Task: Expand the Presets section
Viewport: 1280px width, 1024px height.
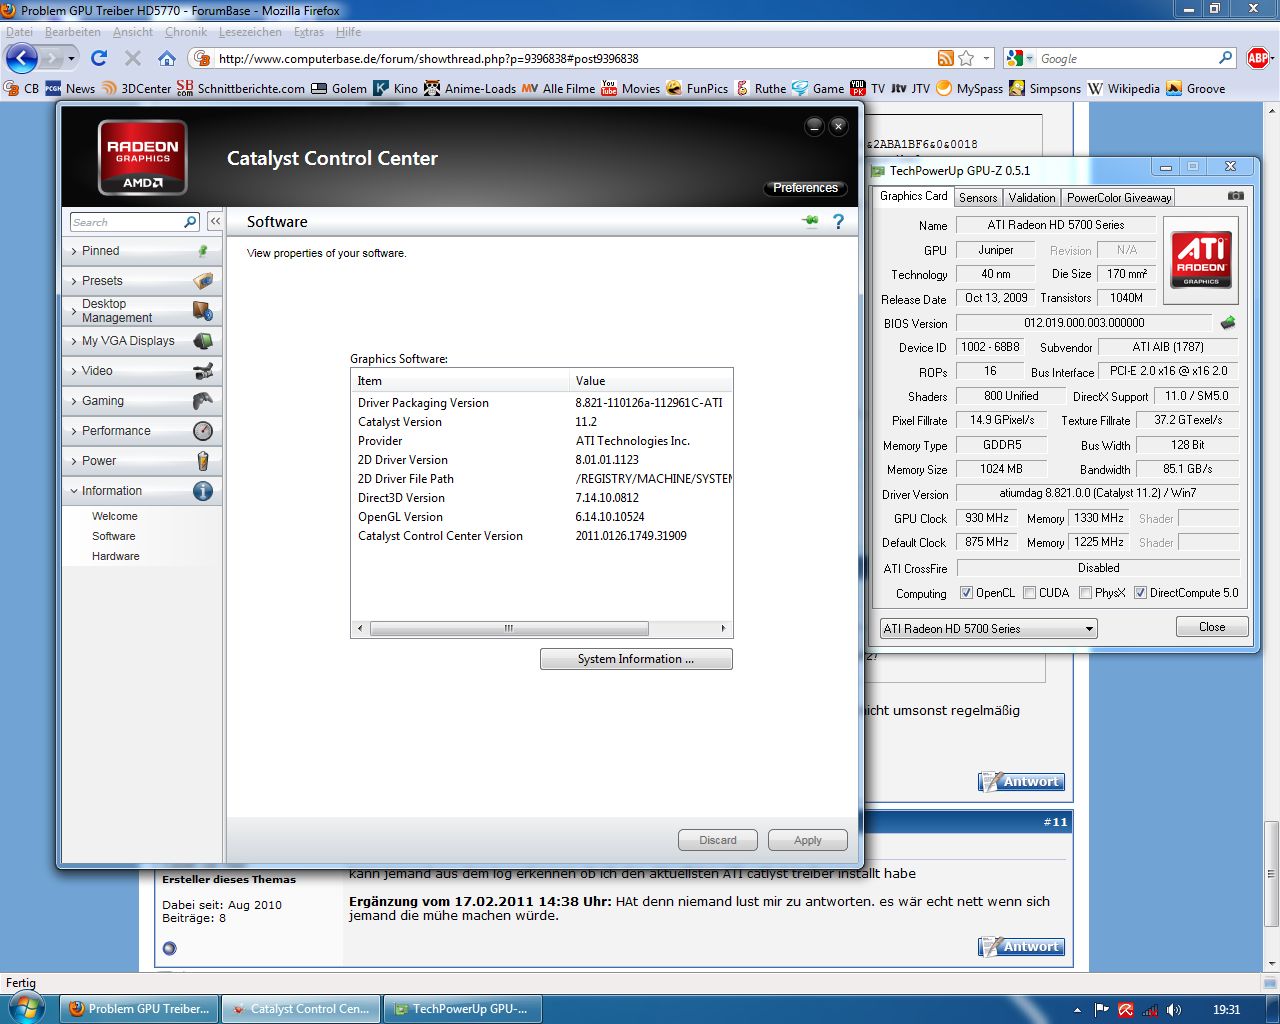Action: tap(141, 281)
